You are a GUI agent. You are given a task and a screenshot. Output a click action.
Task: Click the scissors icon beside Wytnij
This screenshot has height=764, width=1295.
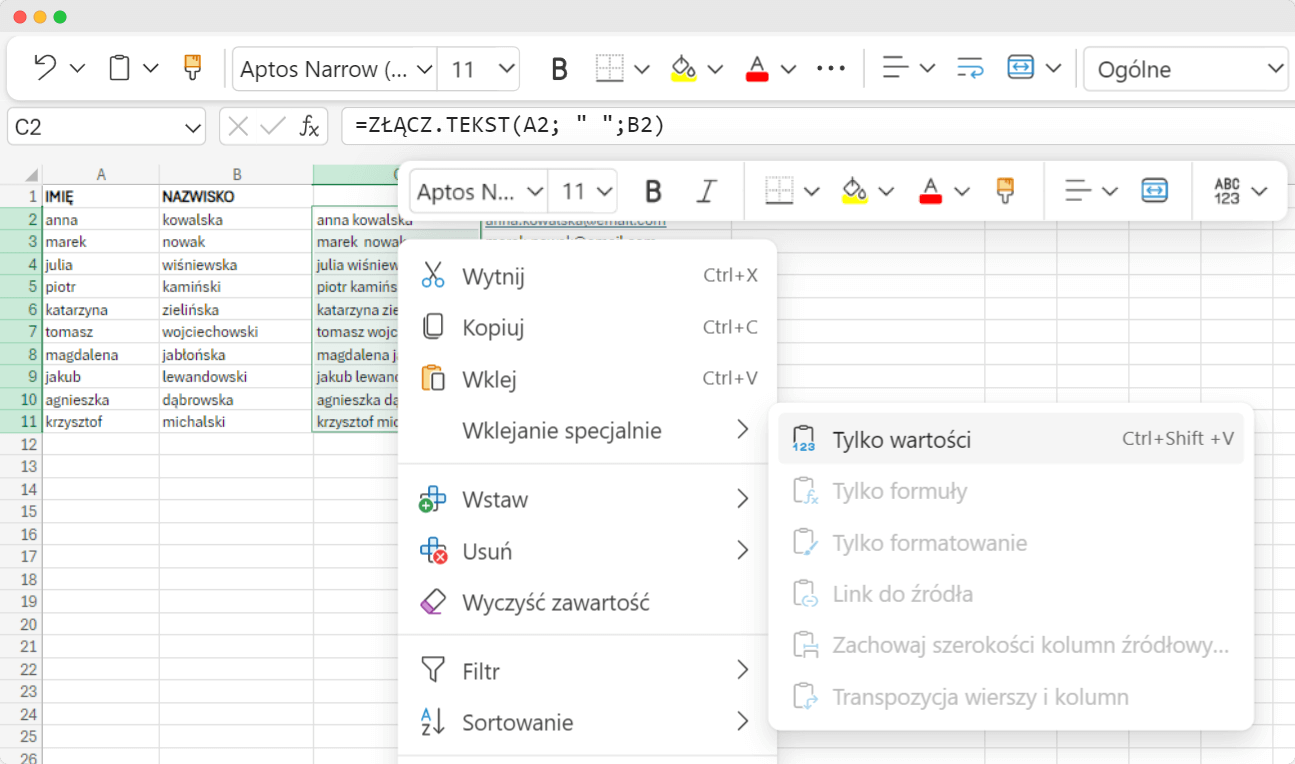[x=433, y=275]
